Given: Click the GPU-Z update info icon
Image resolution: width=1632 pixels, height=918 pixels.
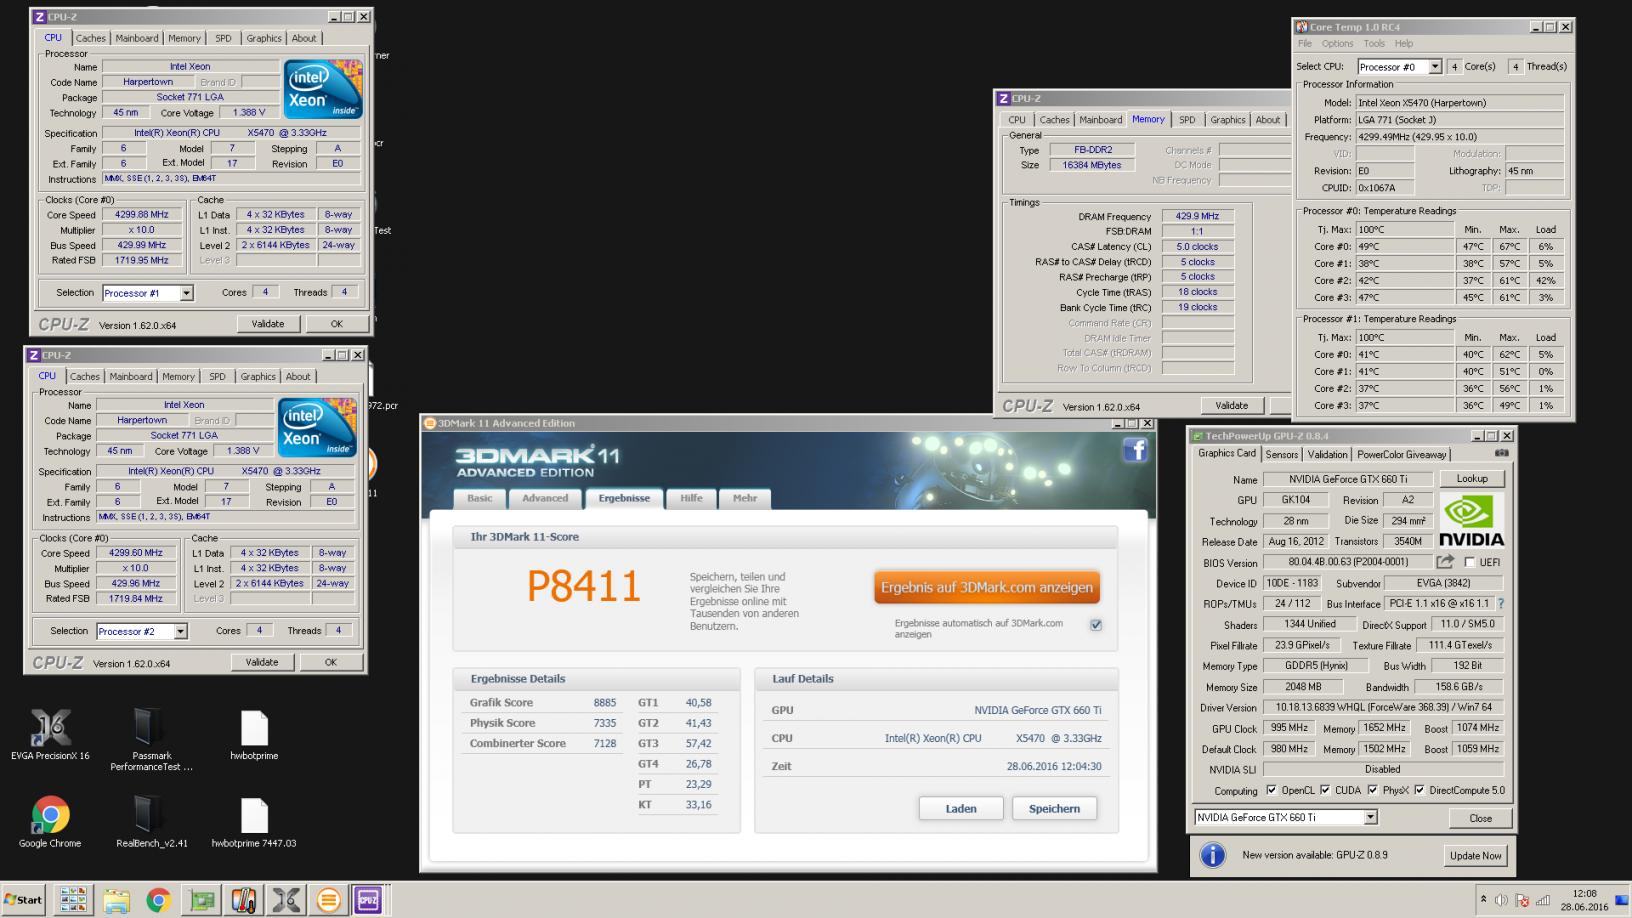Looking at the screenshot, I should tap(1212, 856).
